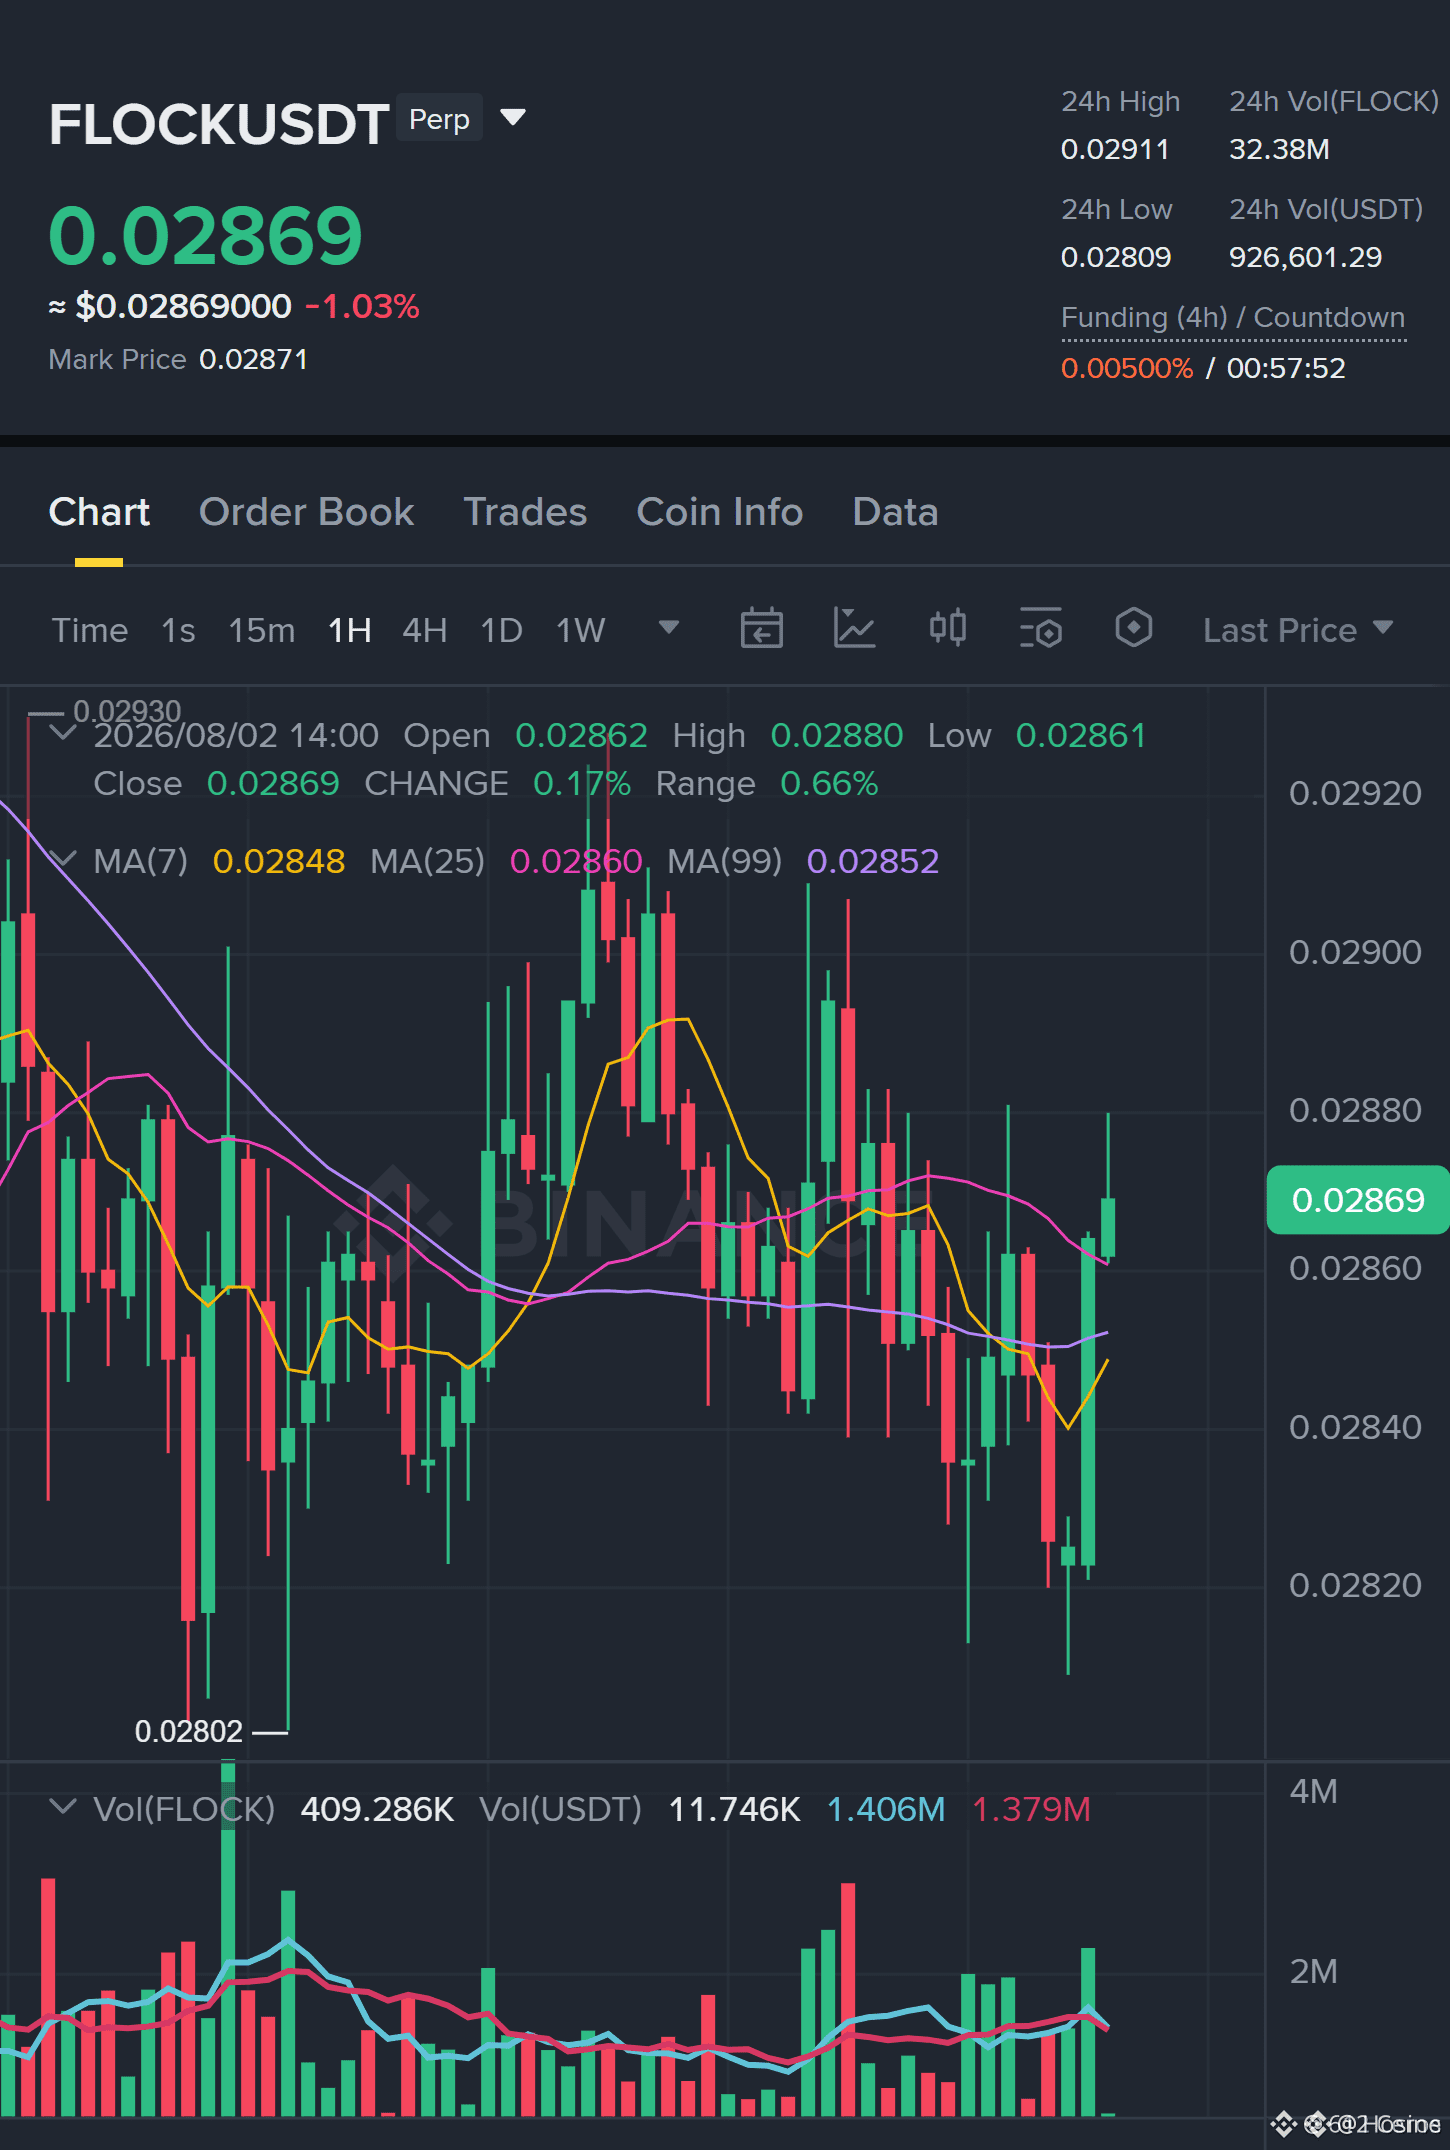1450x2150 pixels.
Task: Click the large 0.02869 last price
Action: (x=206, y=236)
